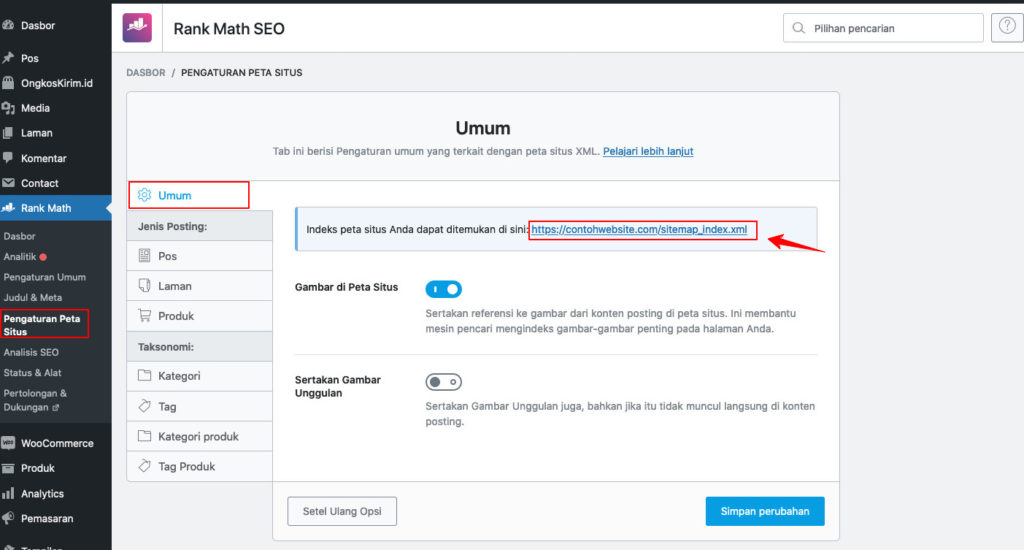
Task: Open the Komentar menu label in the sidebar
Action: pos(43,158)
